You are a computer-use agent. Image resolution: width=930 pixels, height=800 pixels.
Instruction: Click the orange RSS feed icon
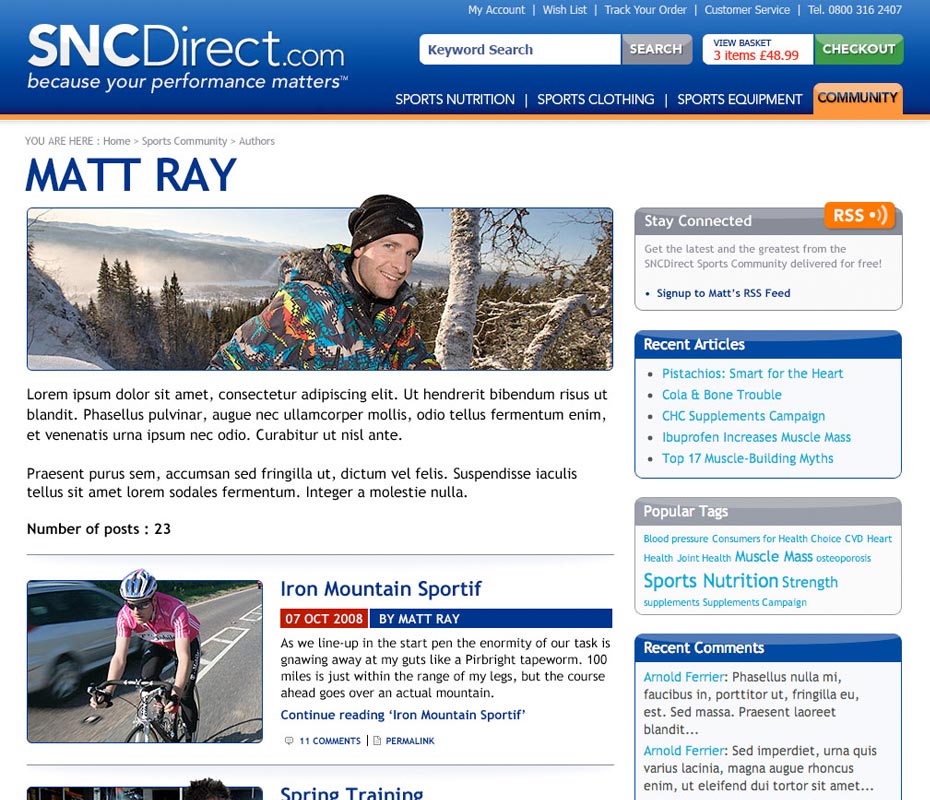pyautogui.click(x=859, y=215)
